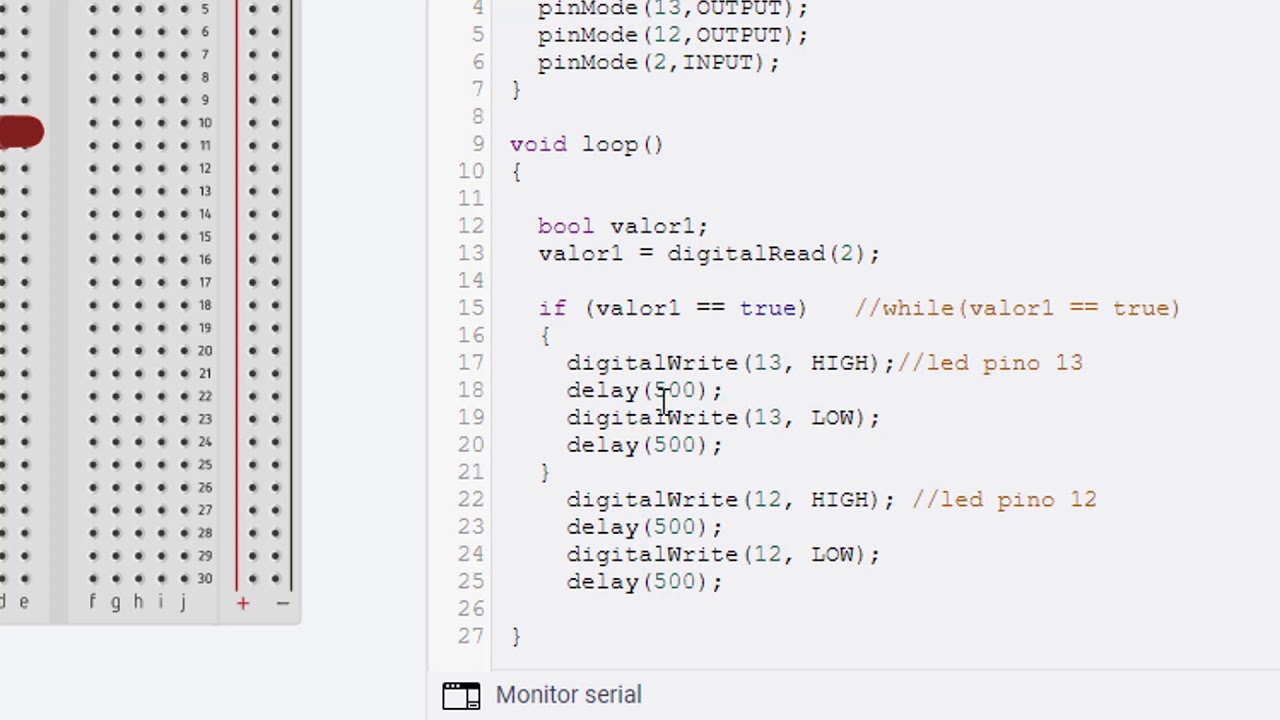Click the plus rail marker on breadboard

[x=242, y=603]
